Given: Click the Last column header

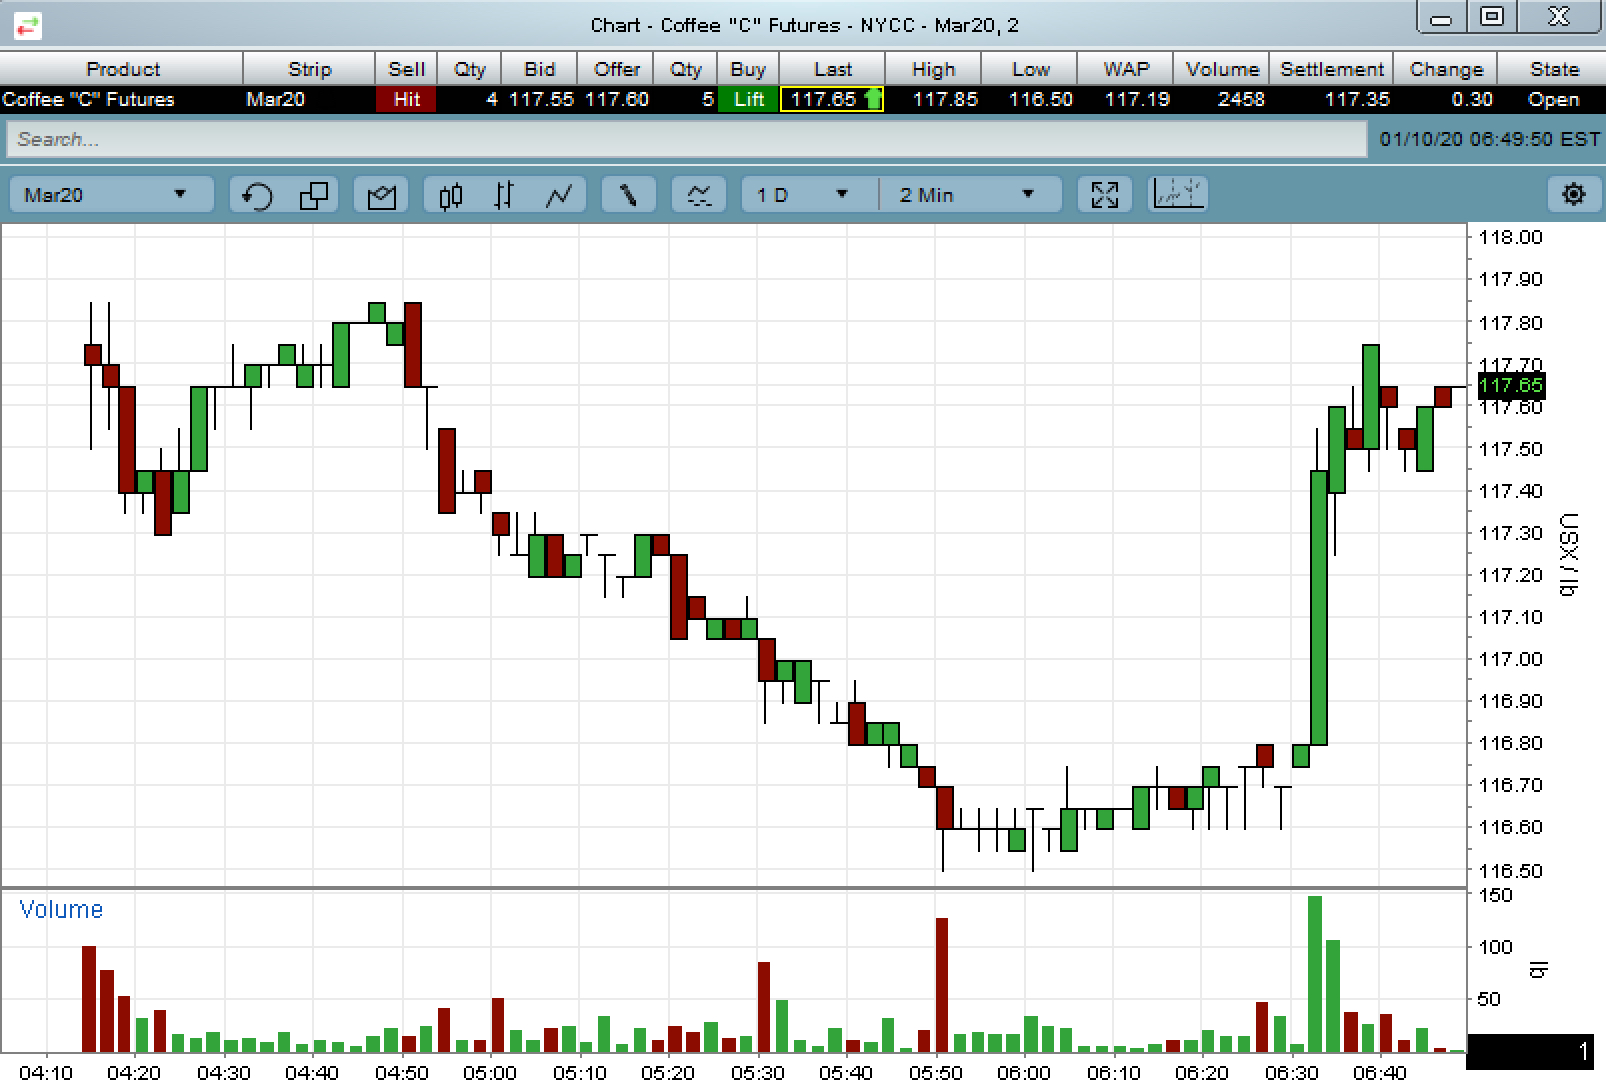Looking at the screenshot, I should pyautogui.click(x=832, y=69).
